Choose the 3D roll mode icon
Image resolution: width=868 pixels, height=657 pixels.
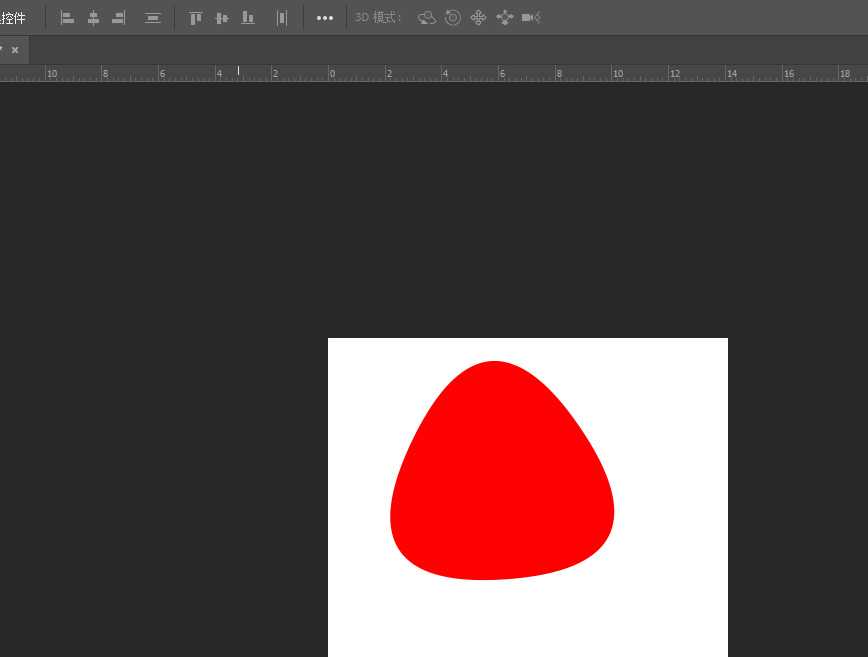[x=453, y=18]
